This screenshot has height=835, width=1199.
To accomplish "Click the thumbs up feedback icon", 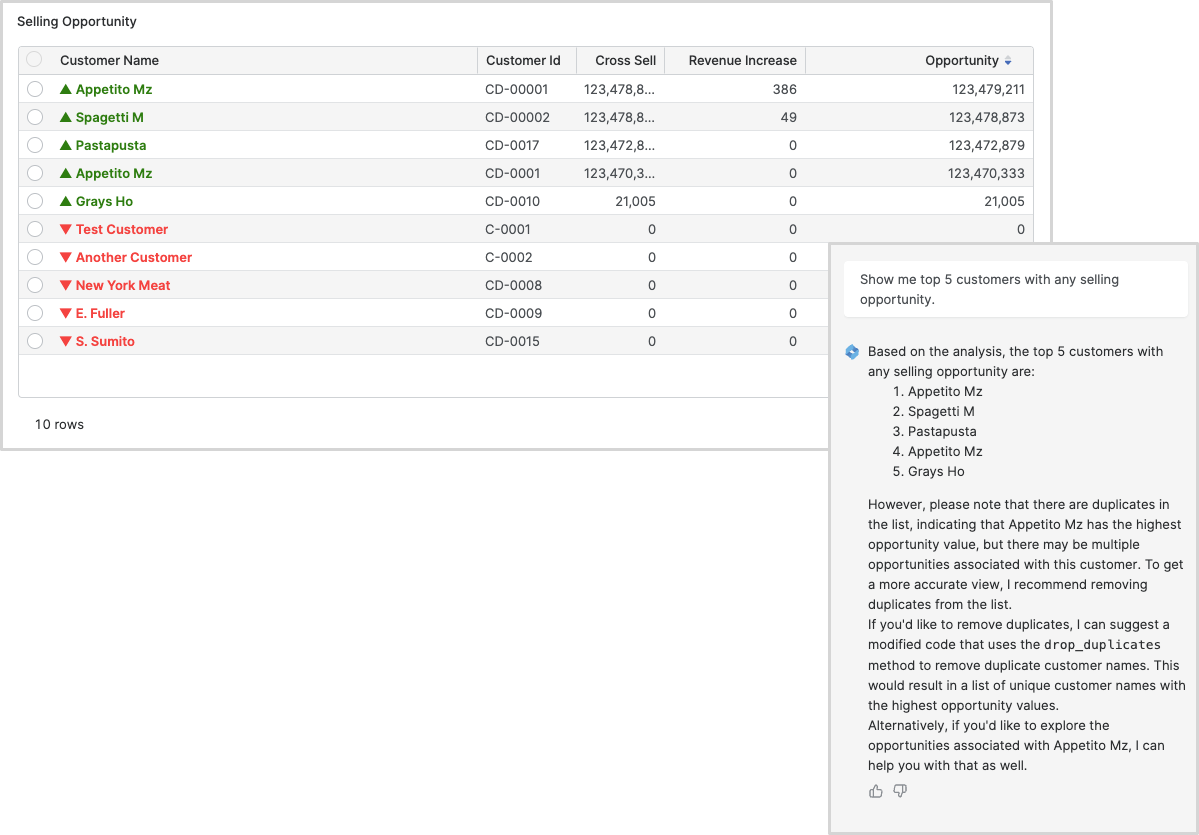I will [x=876, y=791].
